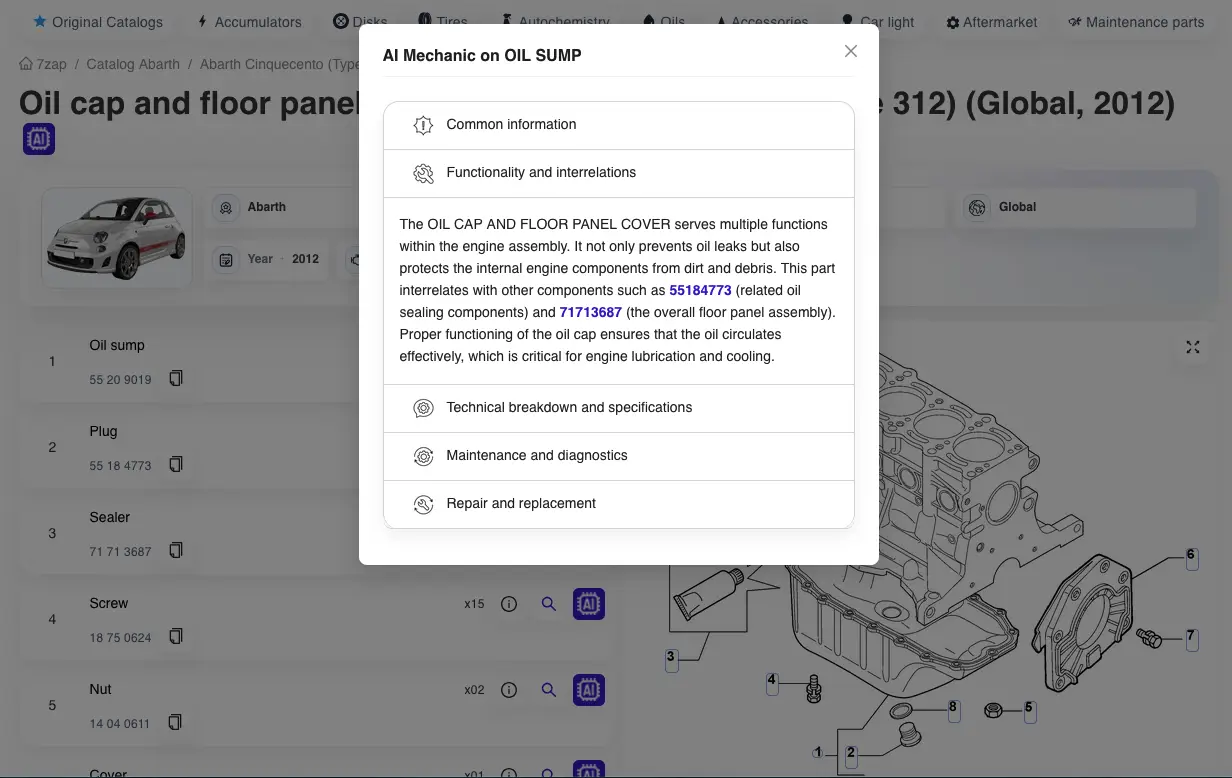Close the AI Mechanic dialog
Screen dimensions: 1232x778
851,51
